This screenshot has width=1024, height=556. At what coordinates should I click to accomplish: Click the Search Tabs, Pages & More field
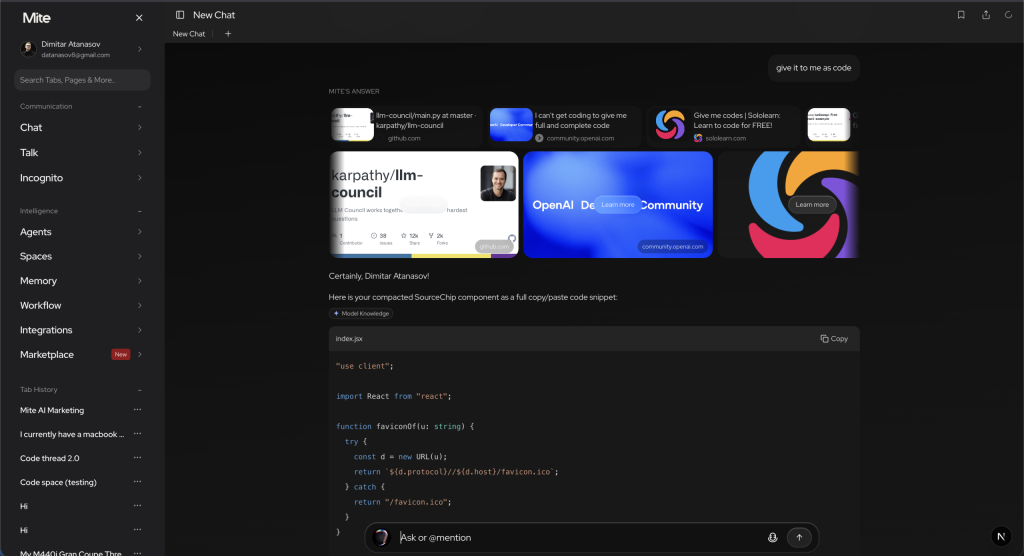(82, 80)
